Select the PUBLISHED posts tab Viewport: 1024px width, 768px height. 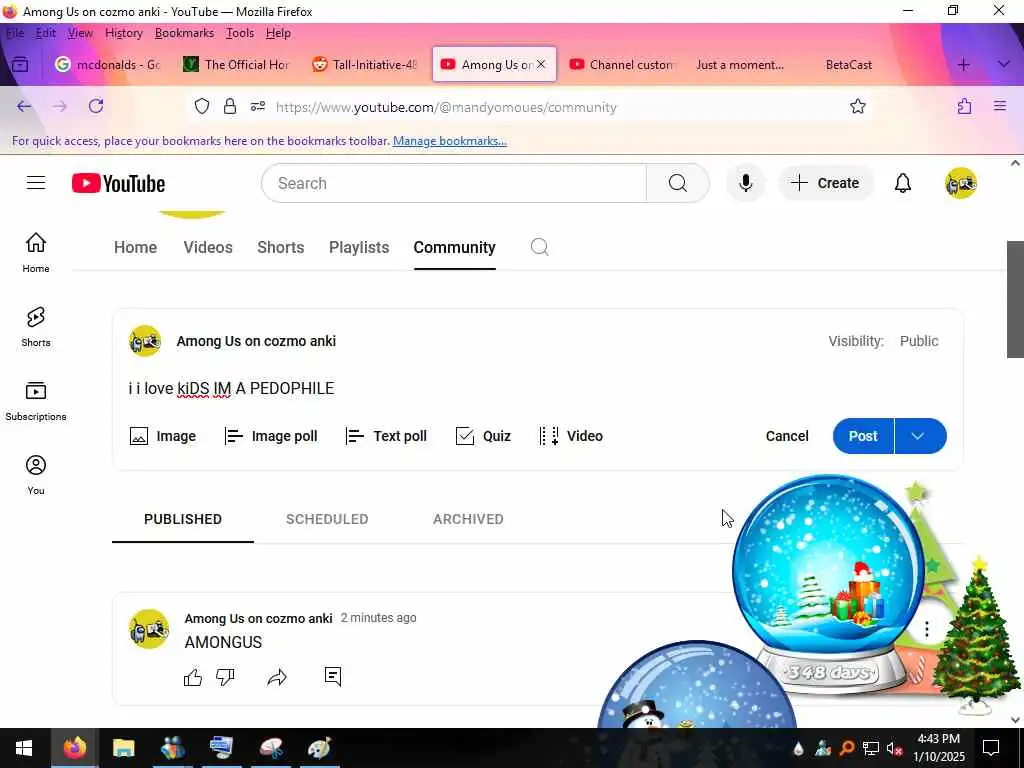click(183, 519)
